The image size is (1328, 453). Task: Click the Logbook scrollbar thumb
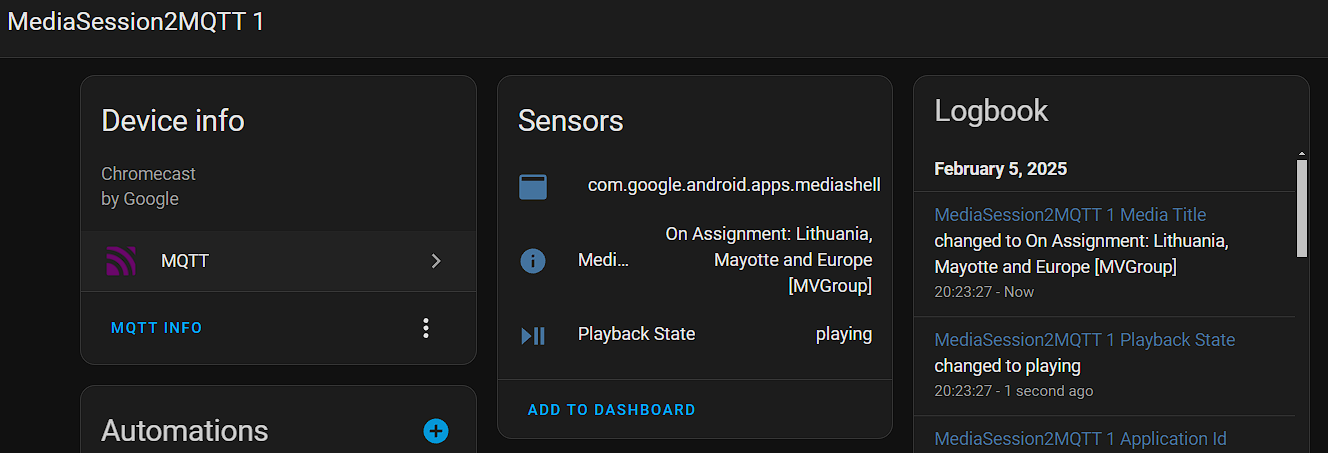[1301, 205]
